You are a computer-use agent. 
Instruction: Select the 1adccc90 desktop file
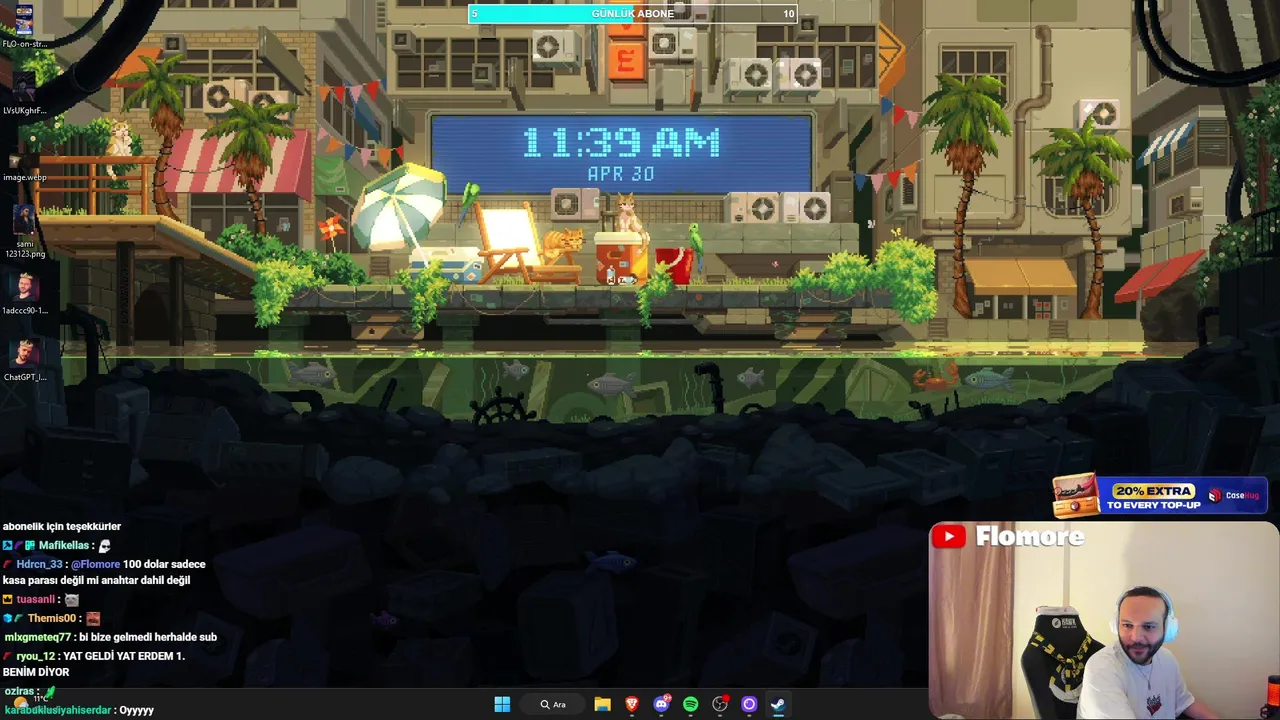(x=24, y=293)
